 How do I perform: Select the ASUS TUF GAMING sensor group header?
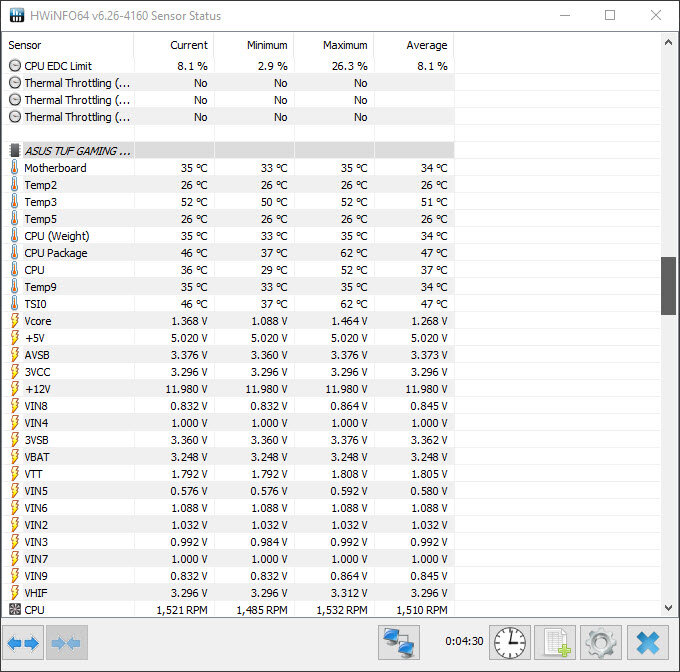(78, 151)
